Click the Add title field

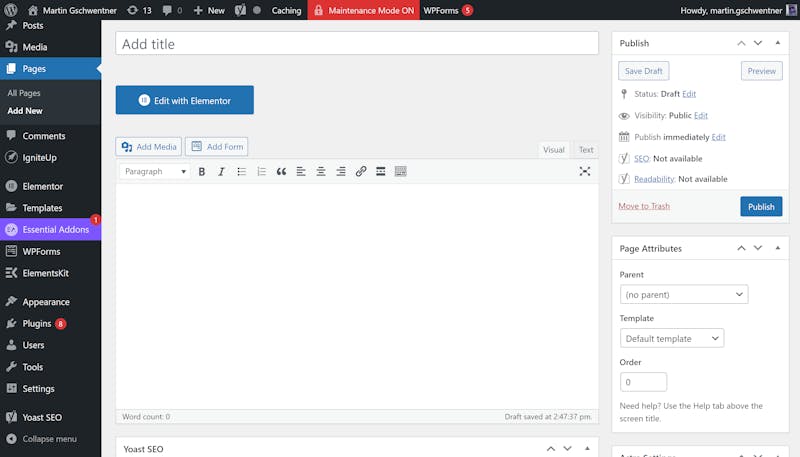[x=357, y=43]
